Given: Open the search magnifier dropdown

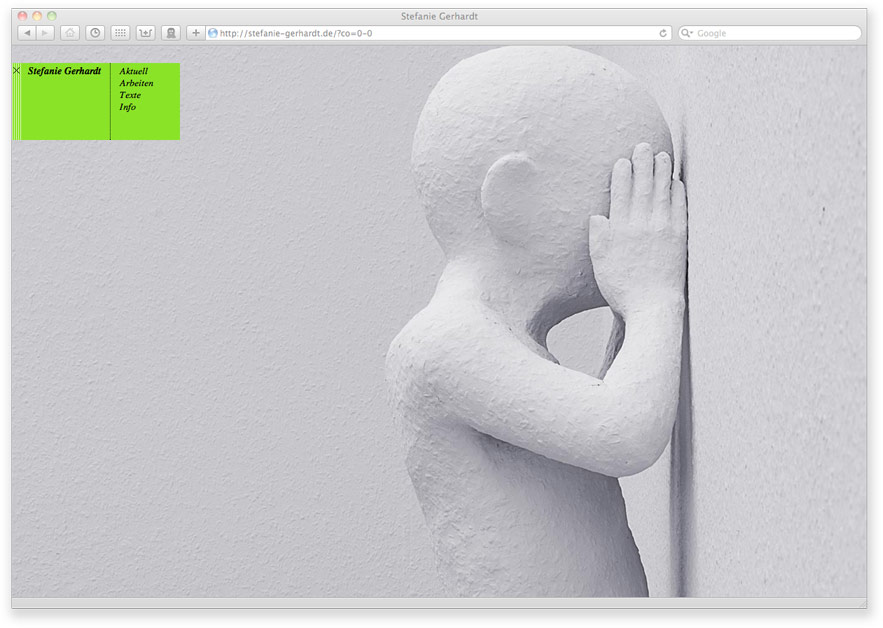Looking at the screenshot, I should (687, 33).
